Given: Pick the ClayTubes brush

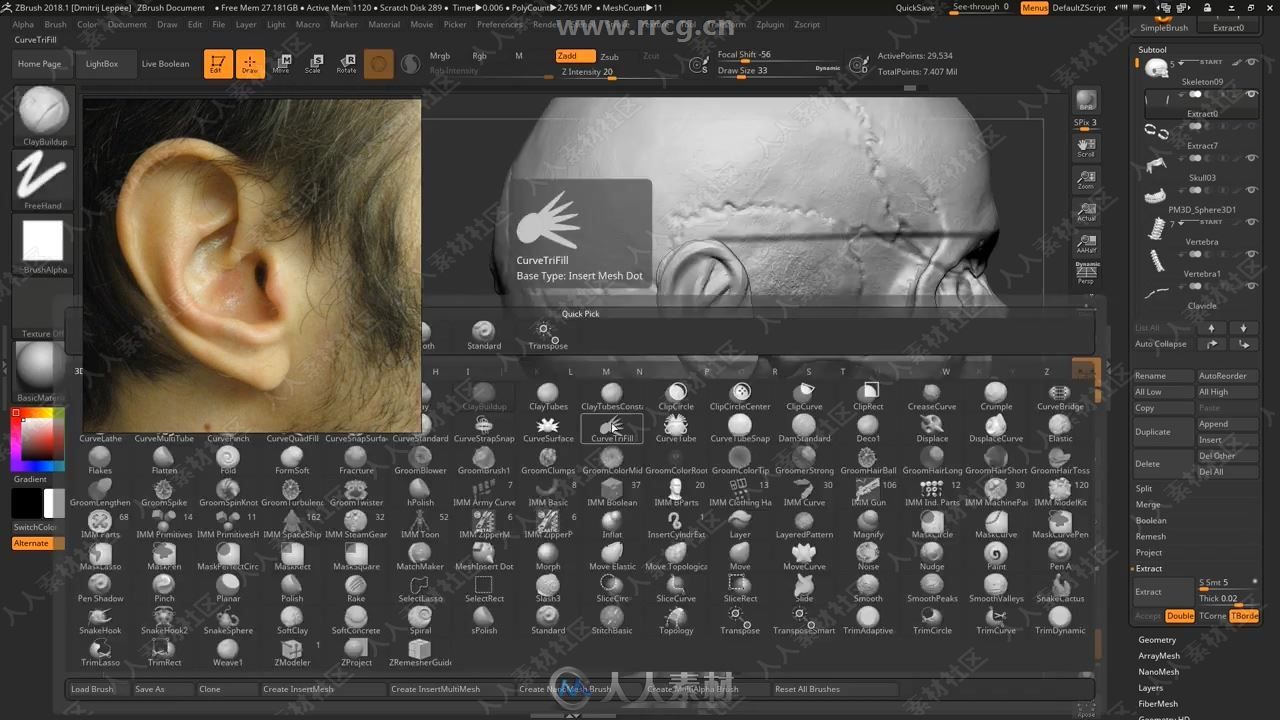Looking at the screenshot, I should pyautogui.click(x=548, y=396).
